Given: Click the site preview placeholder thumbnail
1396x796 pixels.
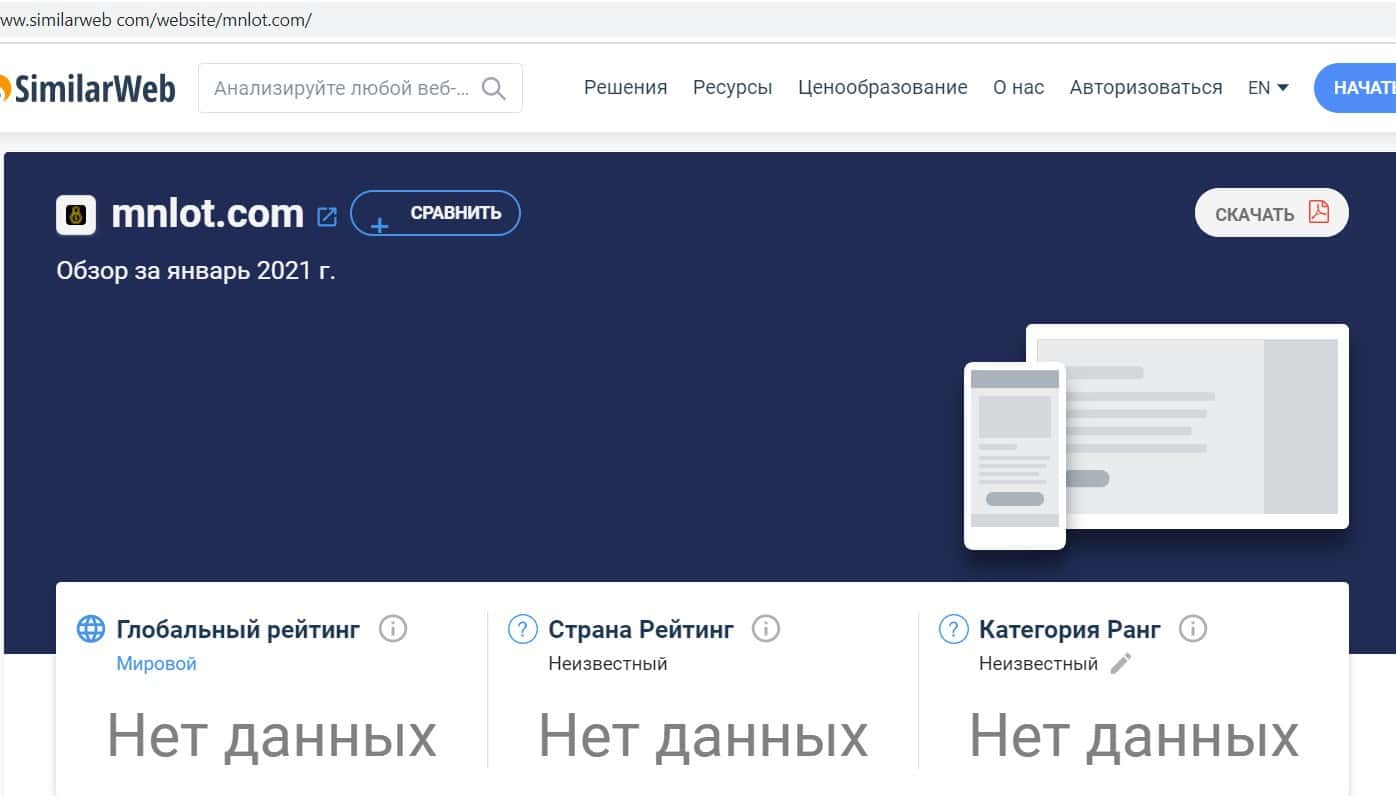Looking at the screenshot, I should click(x=1156, y=437).
